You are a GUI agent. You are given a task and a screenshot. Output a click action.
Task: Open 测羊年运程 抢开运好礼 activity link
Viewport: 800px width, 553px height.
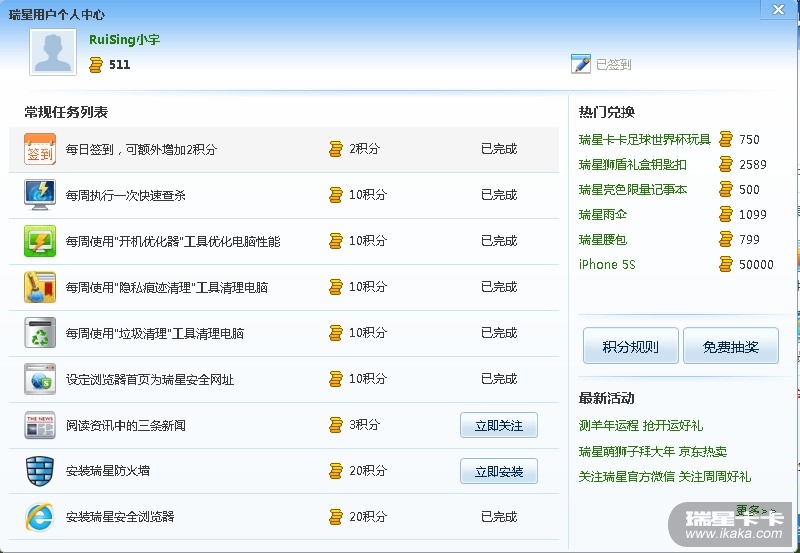pyautogui.click(x=641, y=425)
